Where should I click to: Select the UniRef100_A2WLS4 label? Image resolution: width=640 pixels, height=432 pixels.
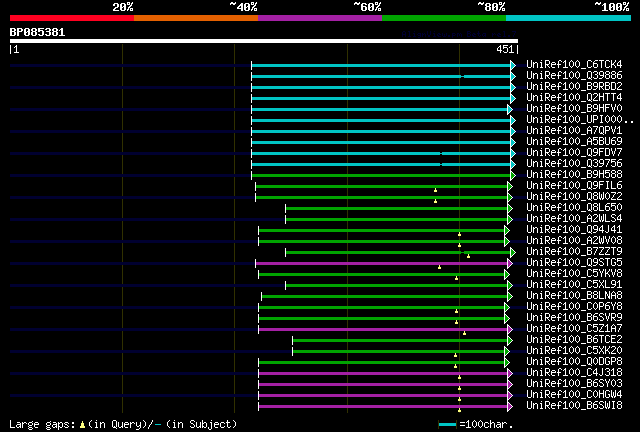click(x=574, y=219)
